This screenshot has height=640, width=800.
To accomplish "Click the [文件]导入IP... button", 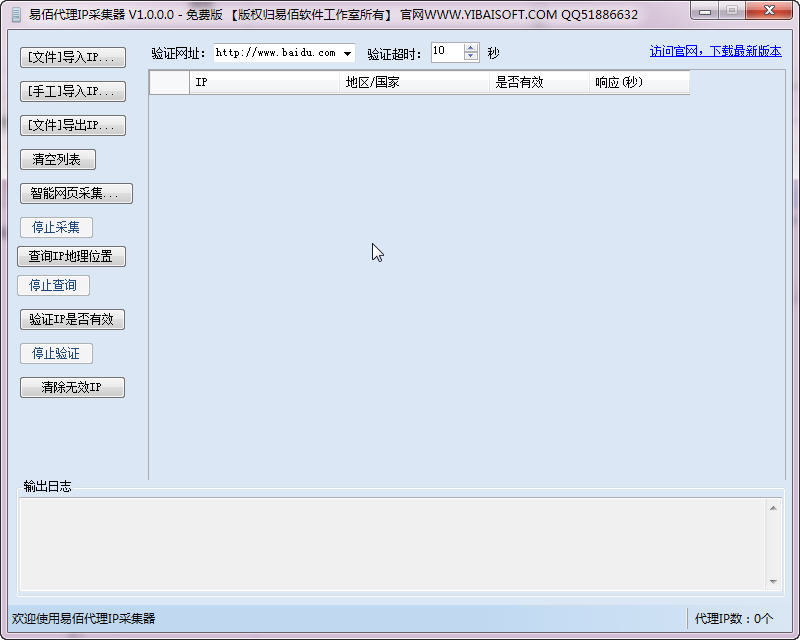I will (72, 57).
